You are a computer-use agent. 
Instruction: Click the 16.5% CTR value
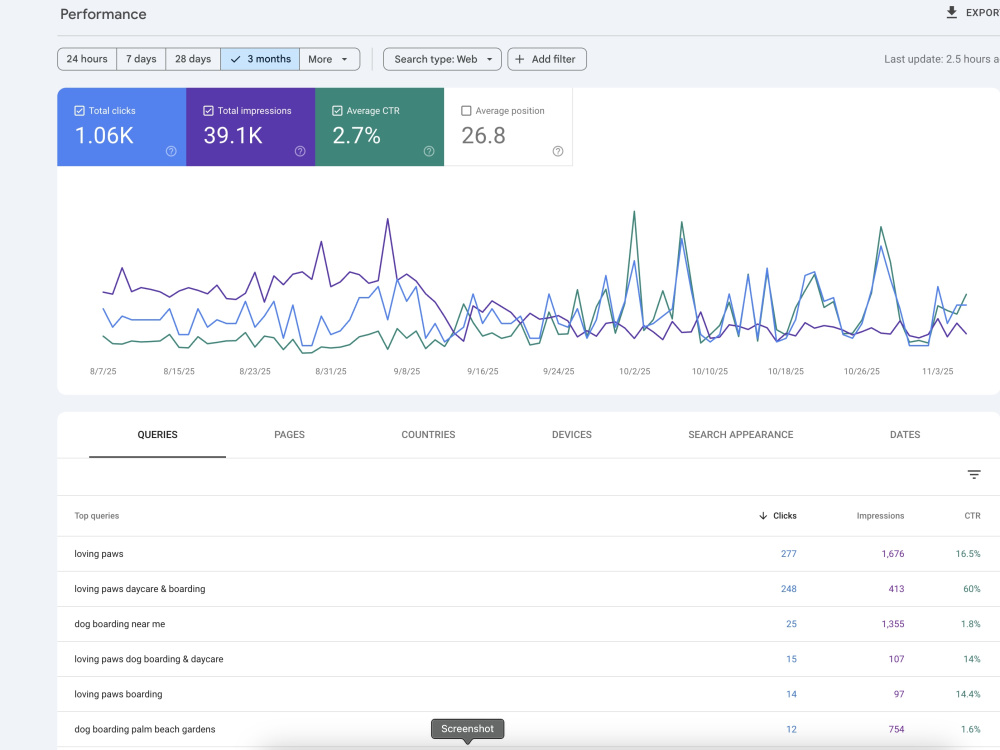click(x=967, y=554)
